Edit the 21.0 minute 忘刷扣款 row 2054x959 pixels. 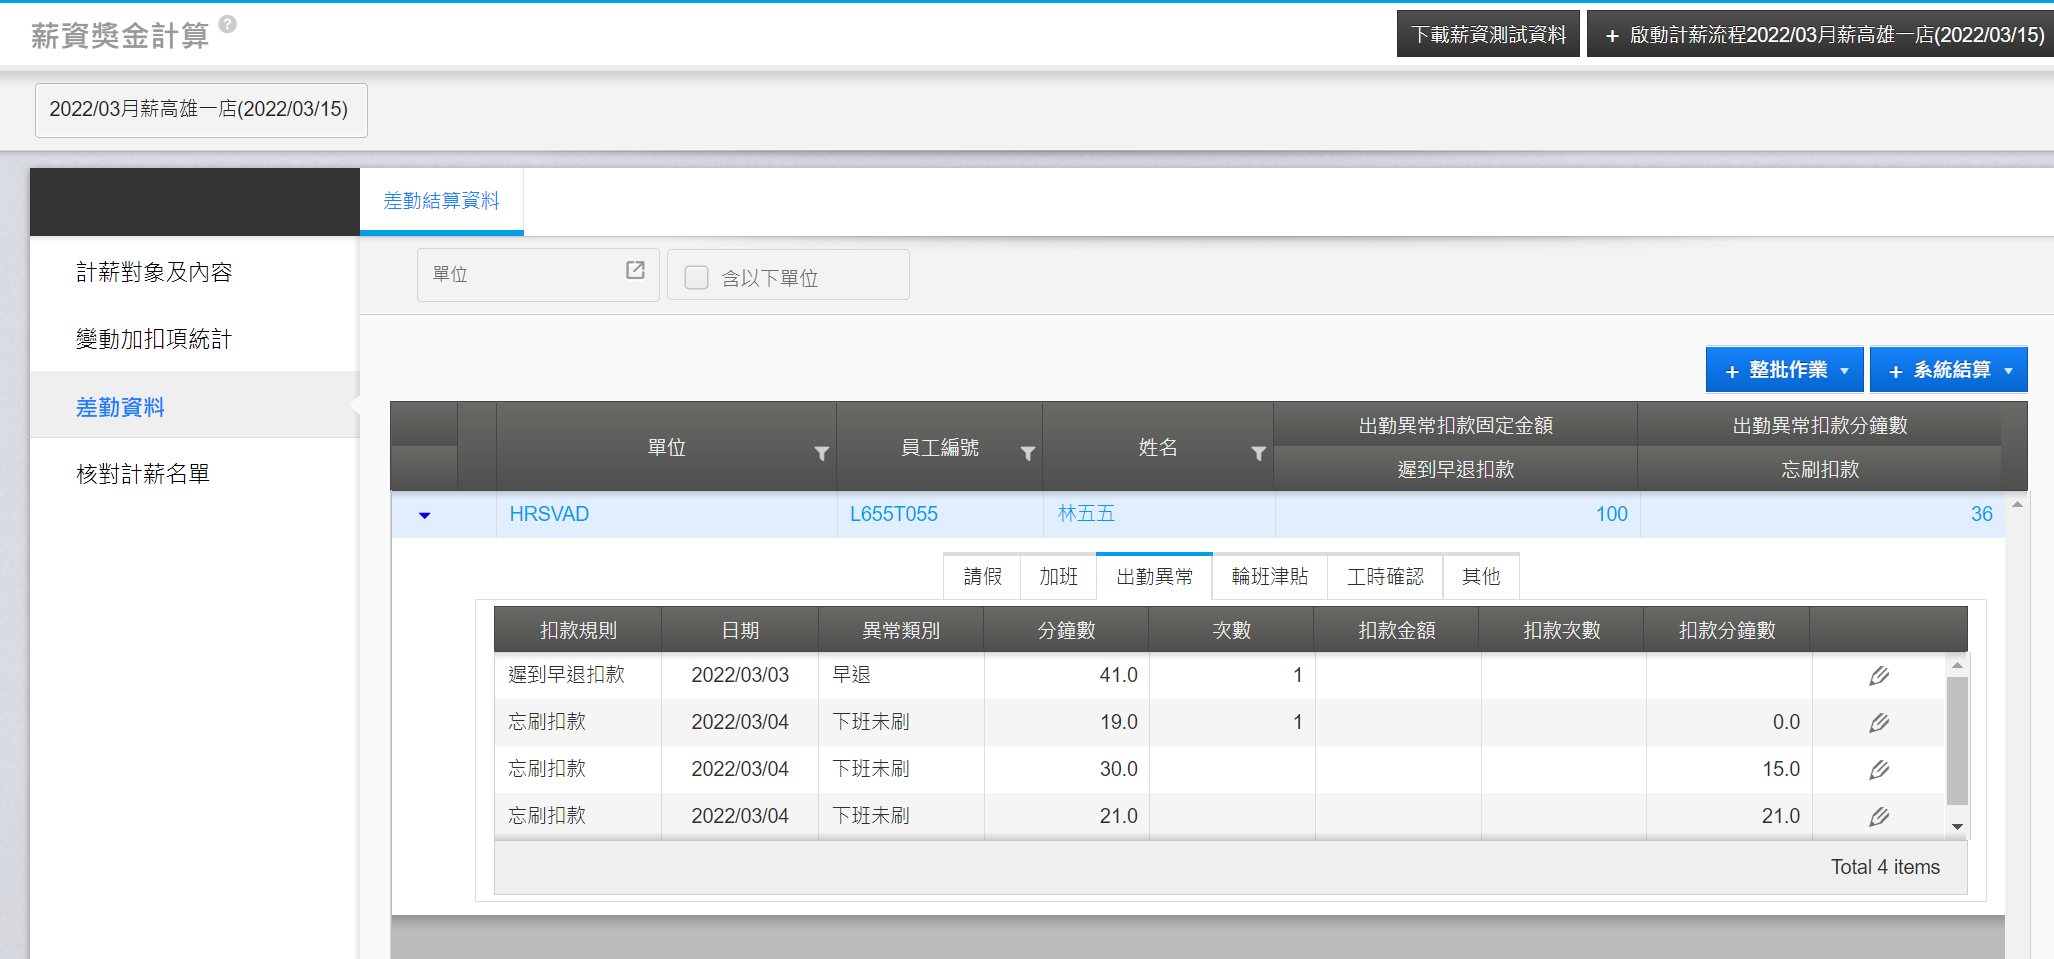pos(1879,817)
